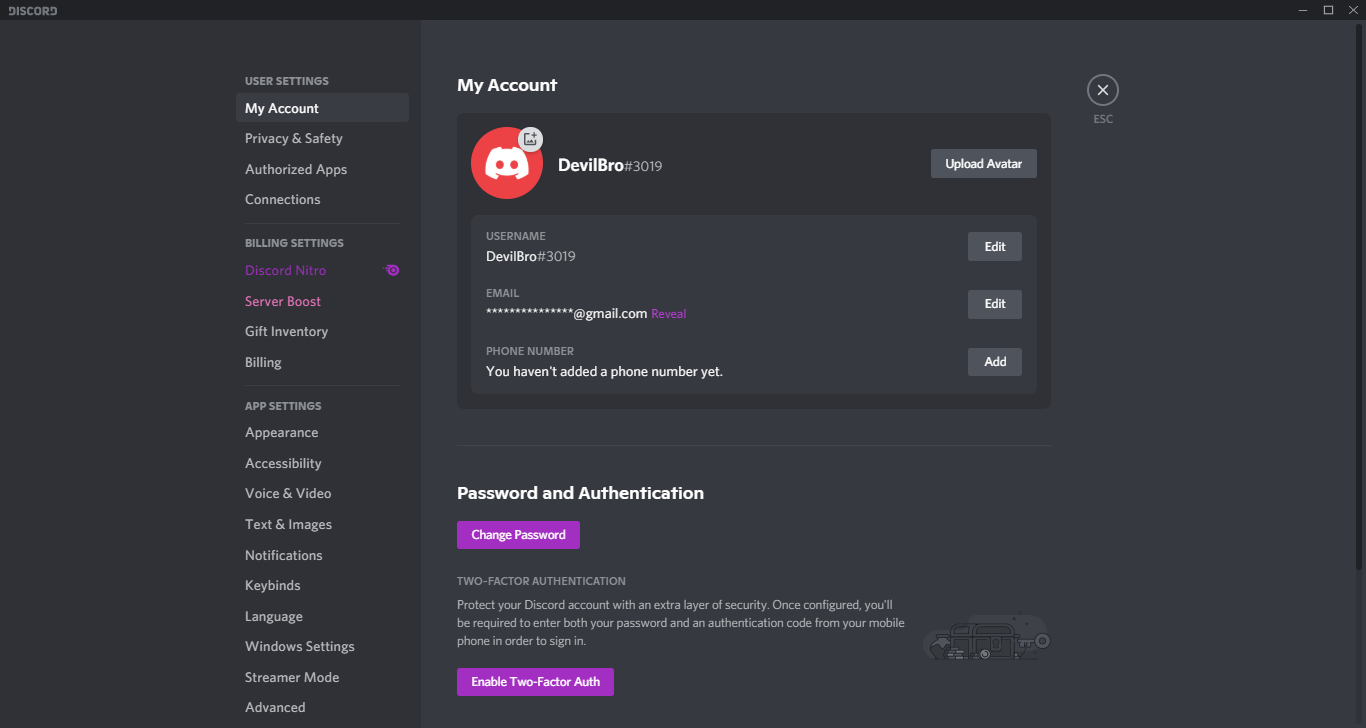Edit the email address
This screenshot has width=1366, height=728.
click(x=994, y=304)
